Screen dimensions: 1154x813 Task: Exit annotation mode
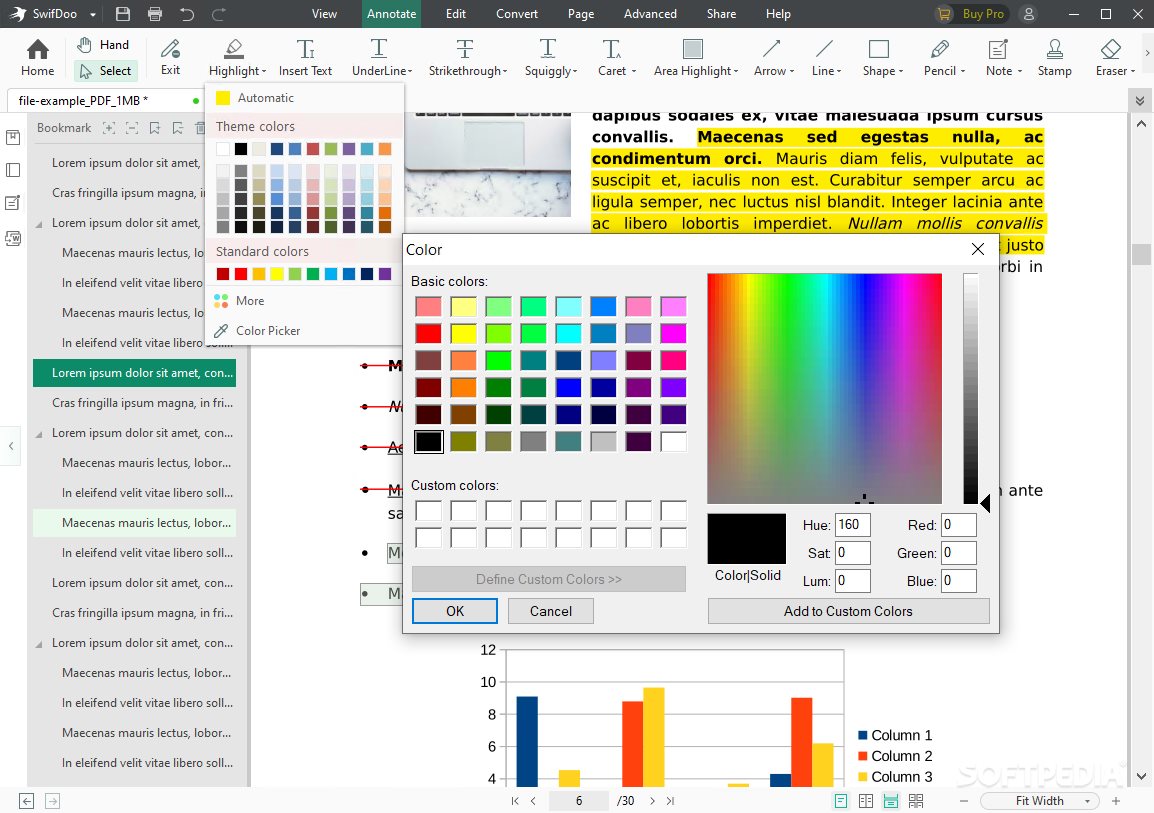[x=170, y=57]
